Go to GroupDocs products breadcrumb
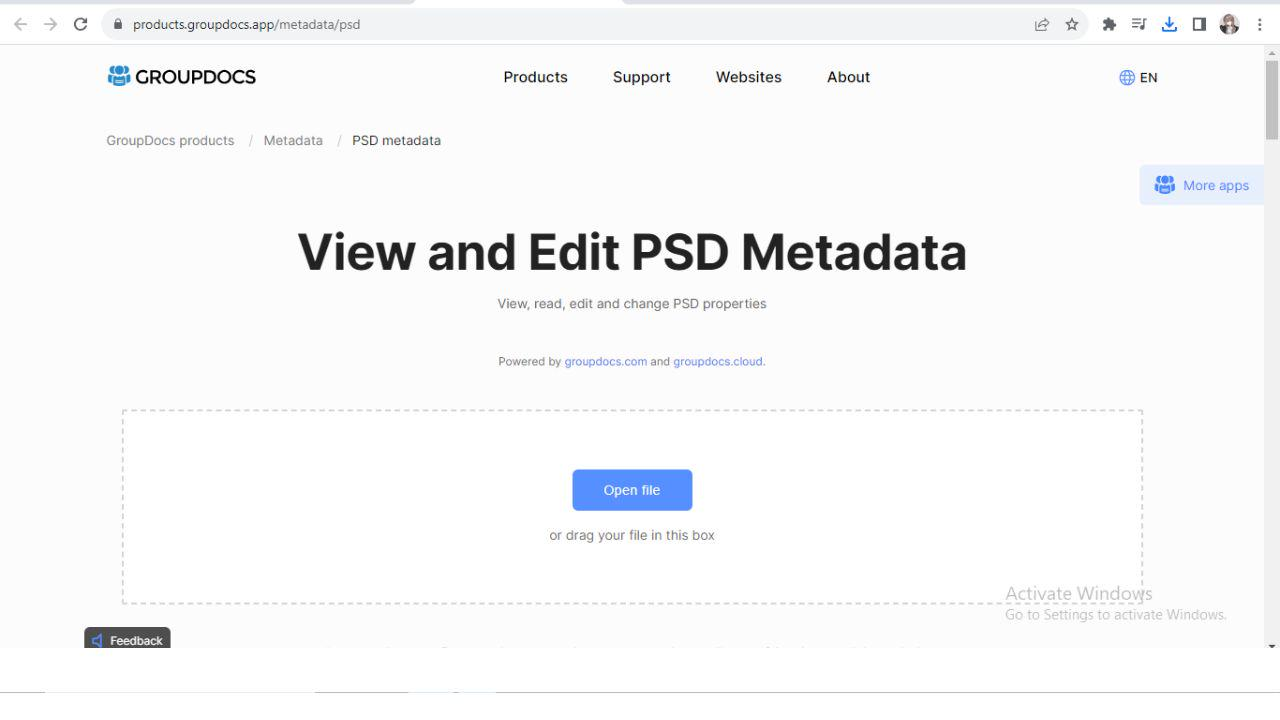This screenshot has height=720, width=1280. tap(170, 141)
